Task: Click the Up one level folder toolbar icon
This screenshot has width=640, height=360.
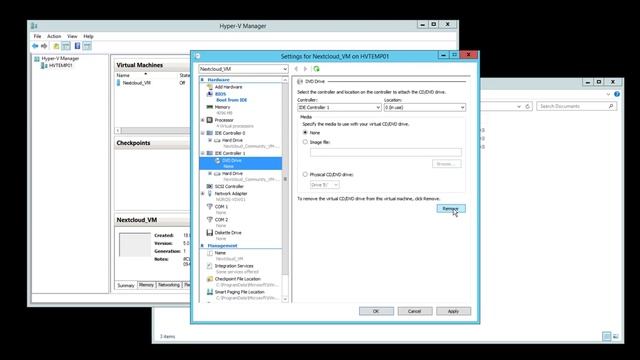Action: point(56,46)
